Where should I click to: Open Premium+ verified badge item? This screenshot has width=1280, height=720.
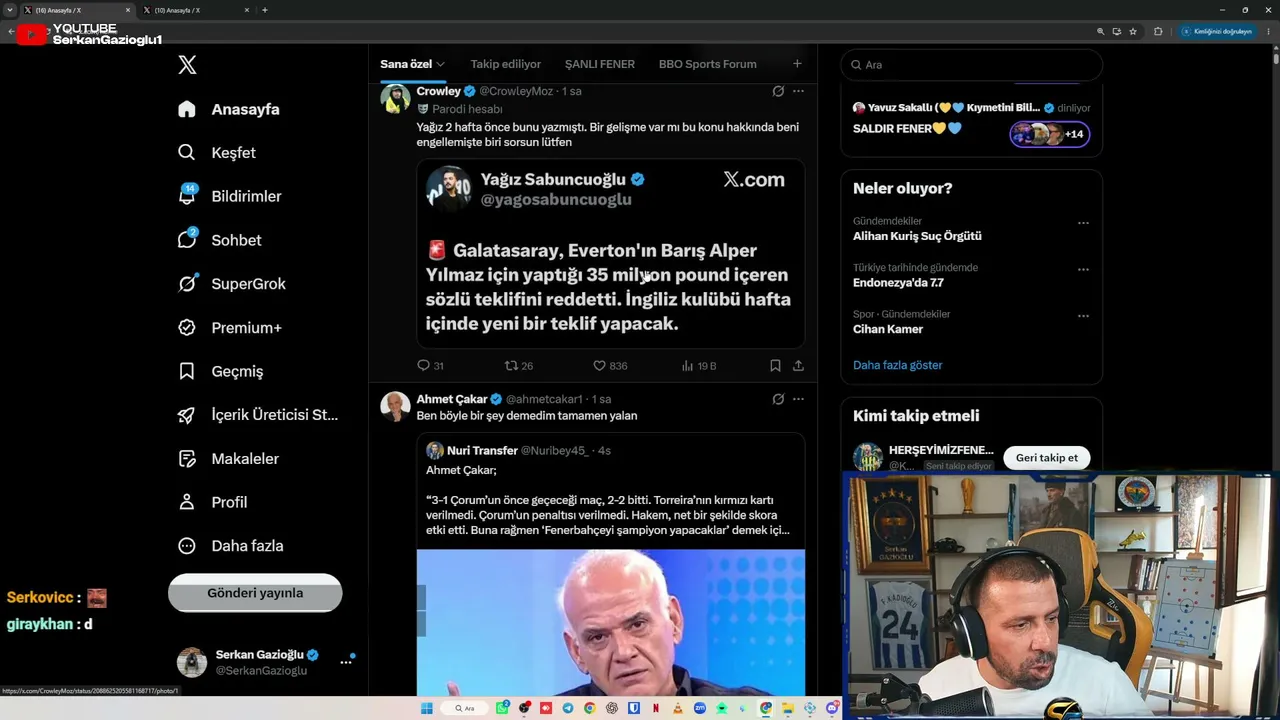pos(229,328)
